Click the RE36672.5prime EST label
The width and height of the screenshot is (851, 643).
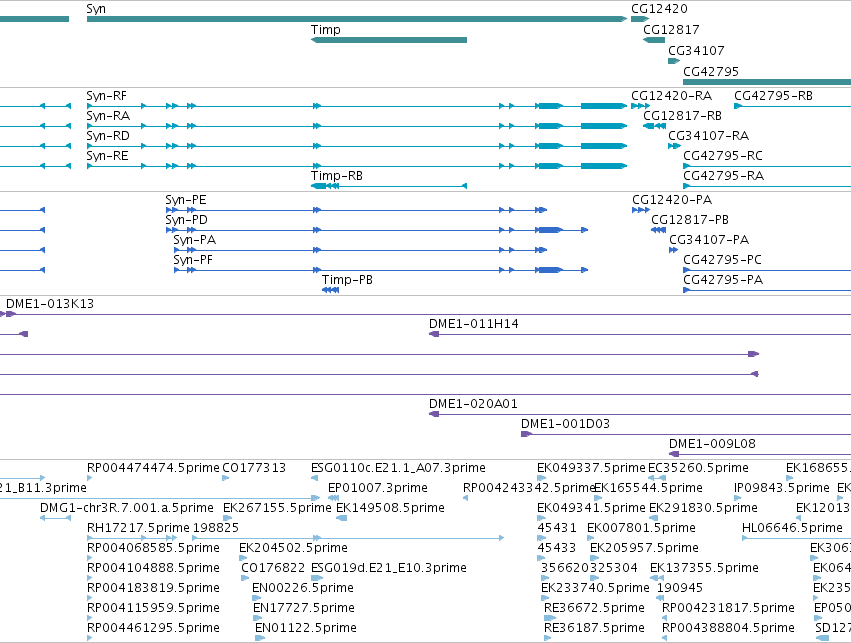(594, 608)
